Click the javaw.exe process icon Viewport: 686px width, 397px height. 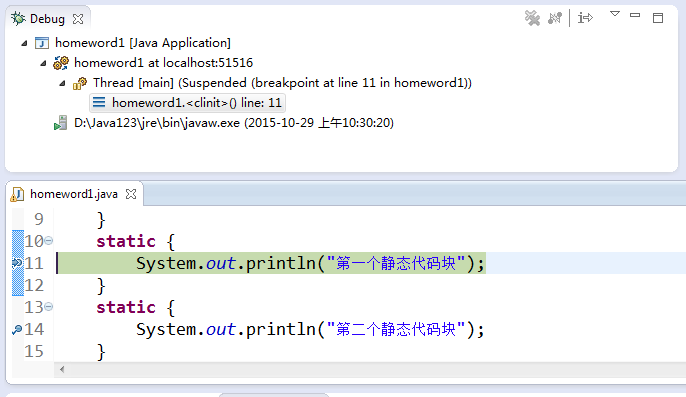[x=60, y=123]
